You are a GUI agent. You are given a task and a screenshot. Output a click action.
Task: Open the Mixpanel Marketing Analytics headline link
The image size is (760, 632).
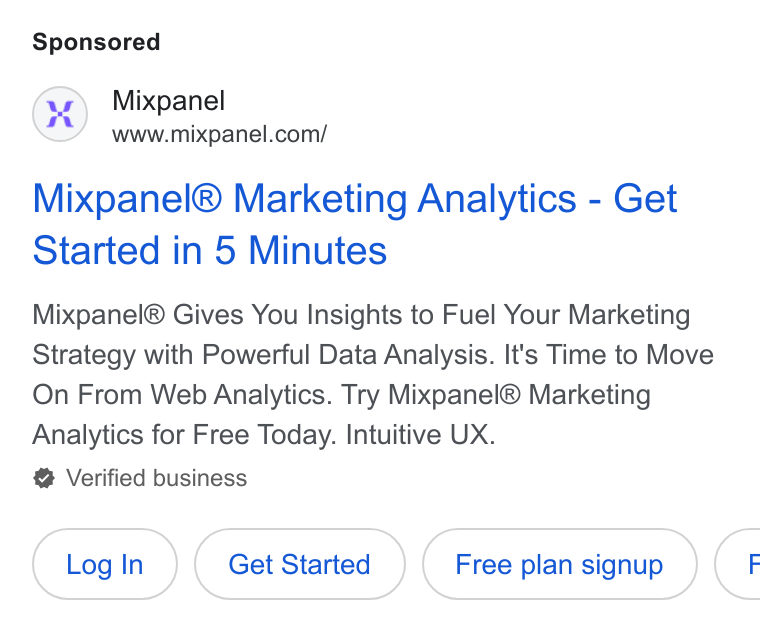(x=355, y=224)
